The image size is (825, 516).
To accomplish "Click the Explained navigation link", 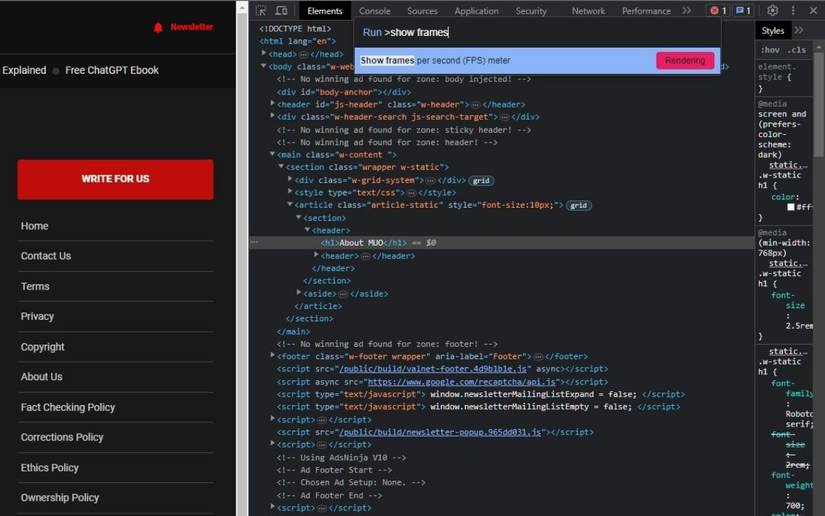I will (x=24, y=70).
